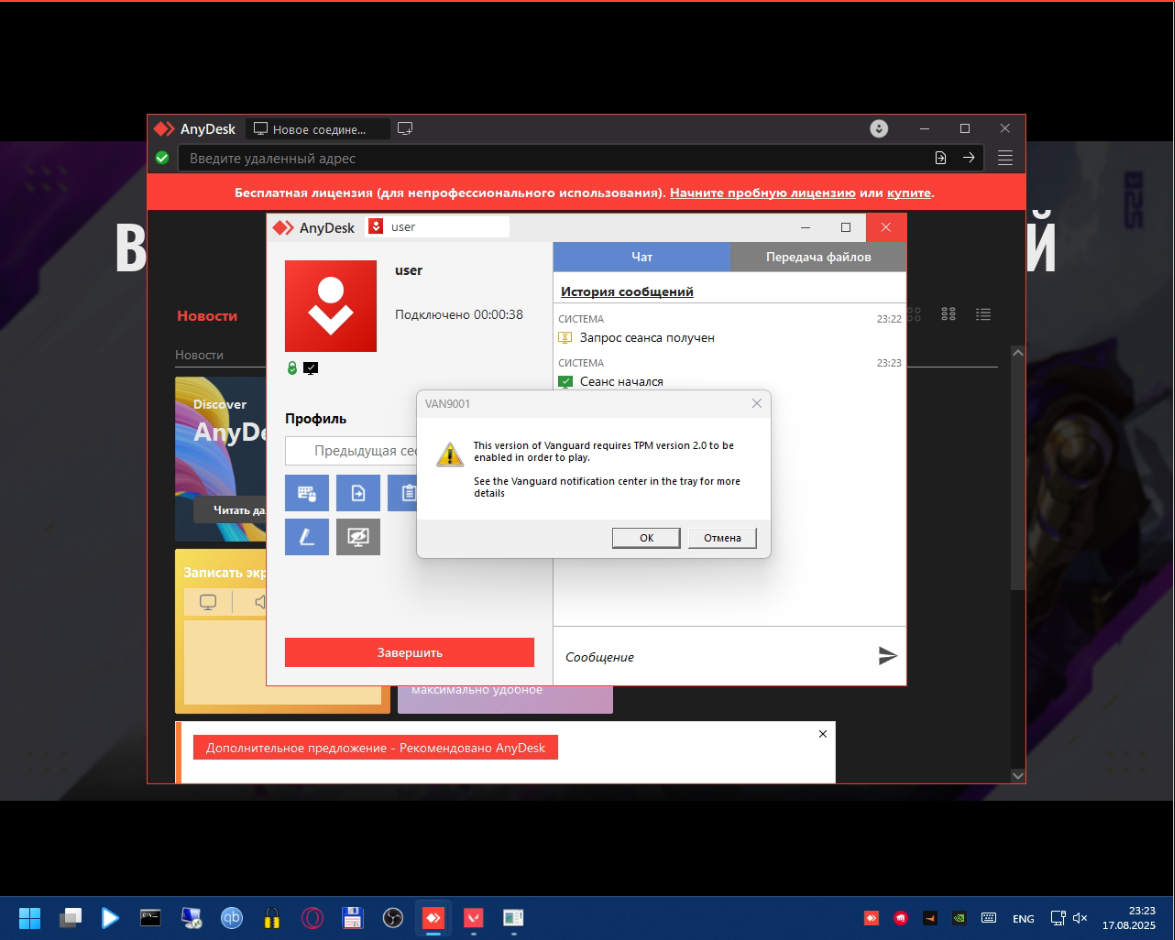Toggle whiteboard drawing permission icon
1175x940 pixels.
point(306,537)
